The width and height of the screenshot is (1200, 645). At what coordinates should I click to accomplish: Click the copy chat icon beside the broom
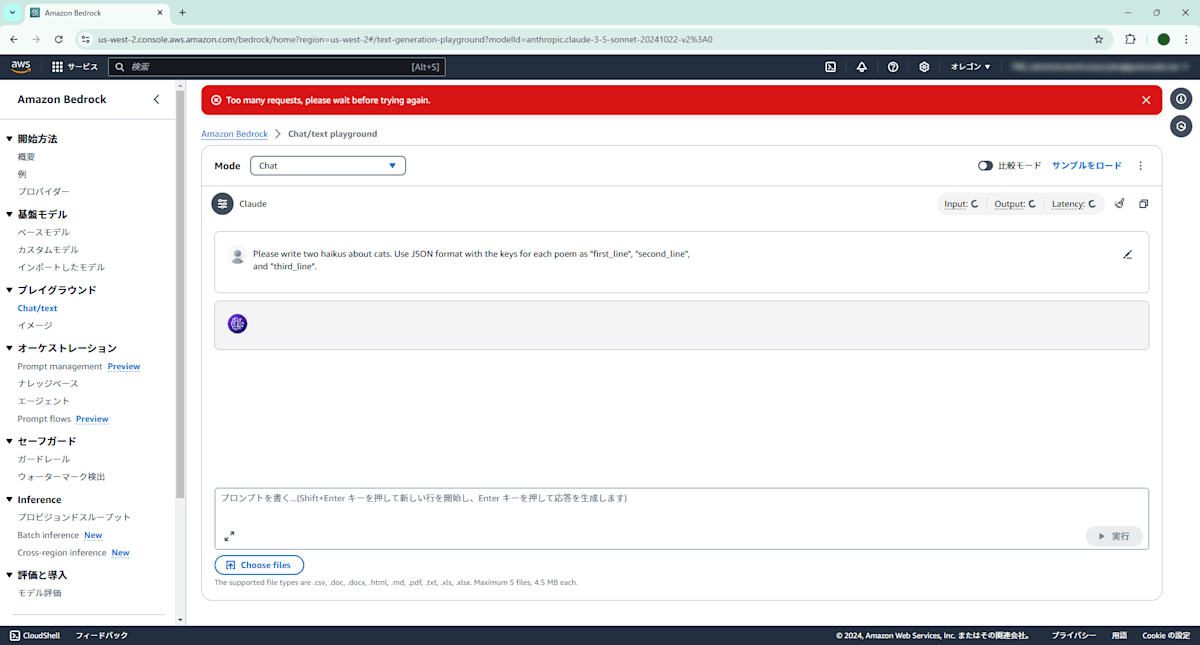1143,204
